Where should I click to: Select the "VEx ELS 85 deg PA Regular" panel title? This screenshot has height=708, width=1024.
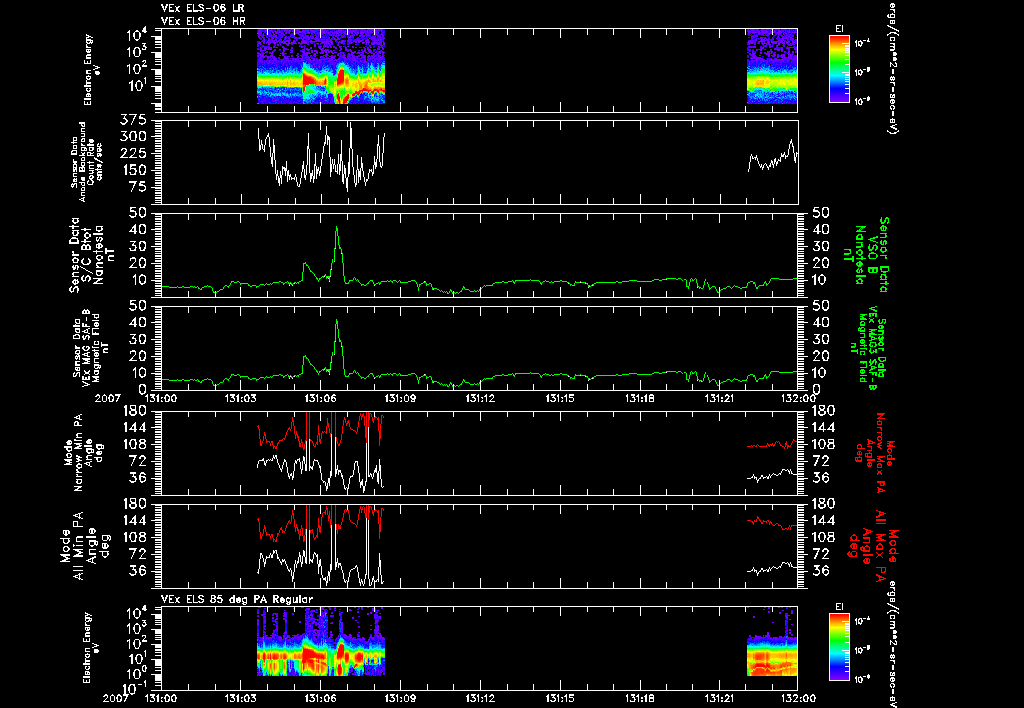[x=237, y=599]
